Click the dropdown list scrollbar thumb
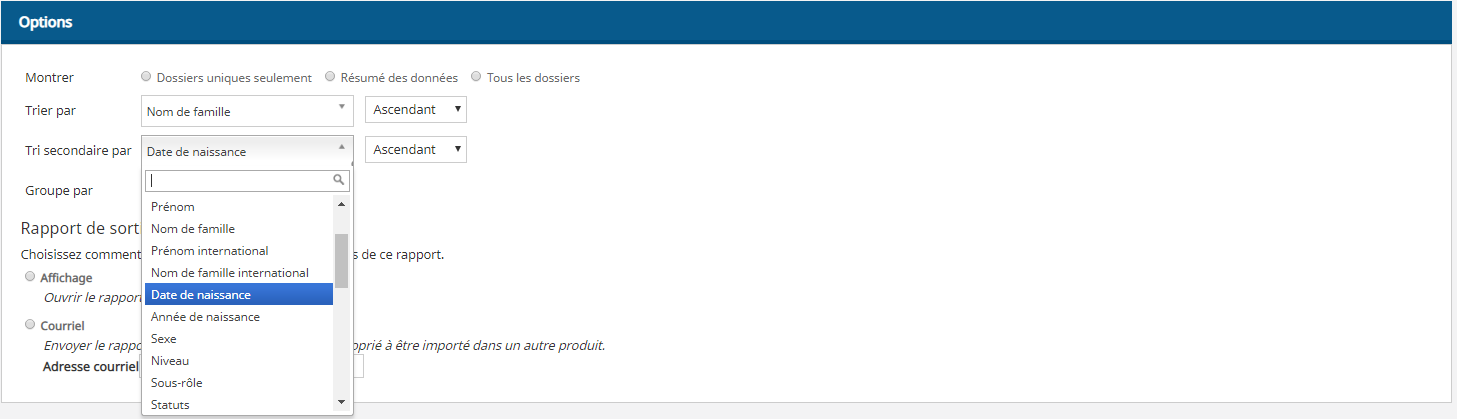Viewport: 1457px width, 419px height. point(341,260)
